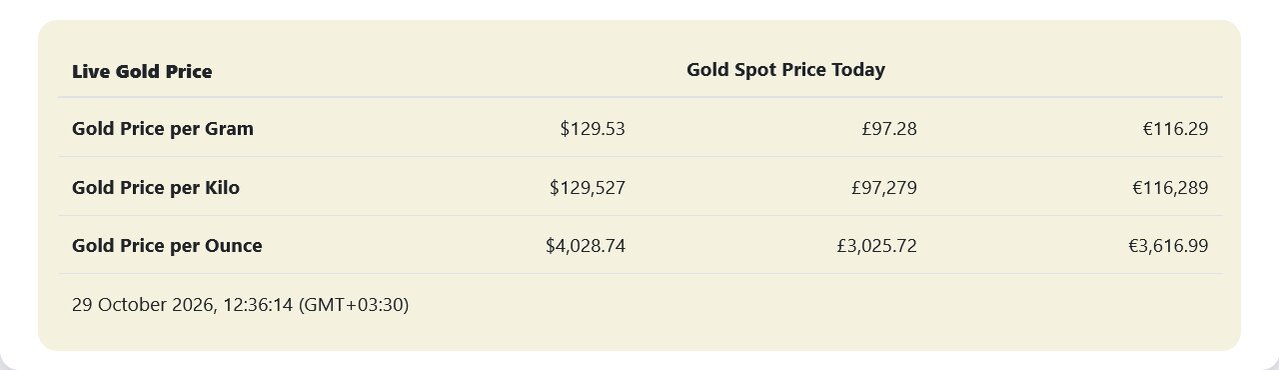Select the Gold Price per Ounce row label
This screenshot has height=370, width=1280.
click(x=167, y=246)
